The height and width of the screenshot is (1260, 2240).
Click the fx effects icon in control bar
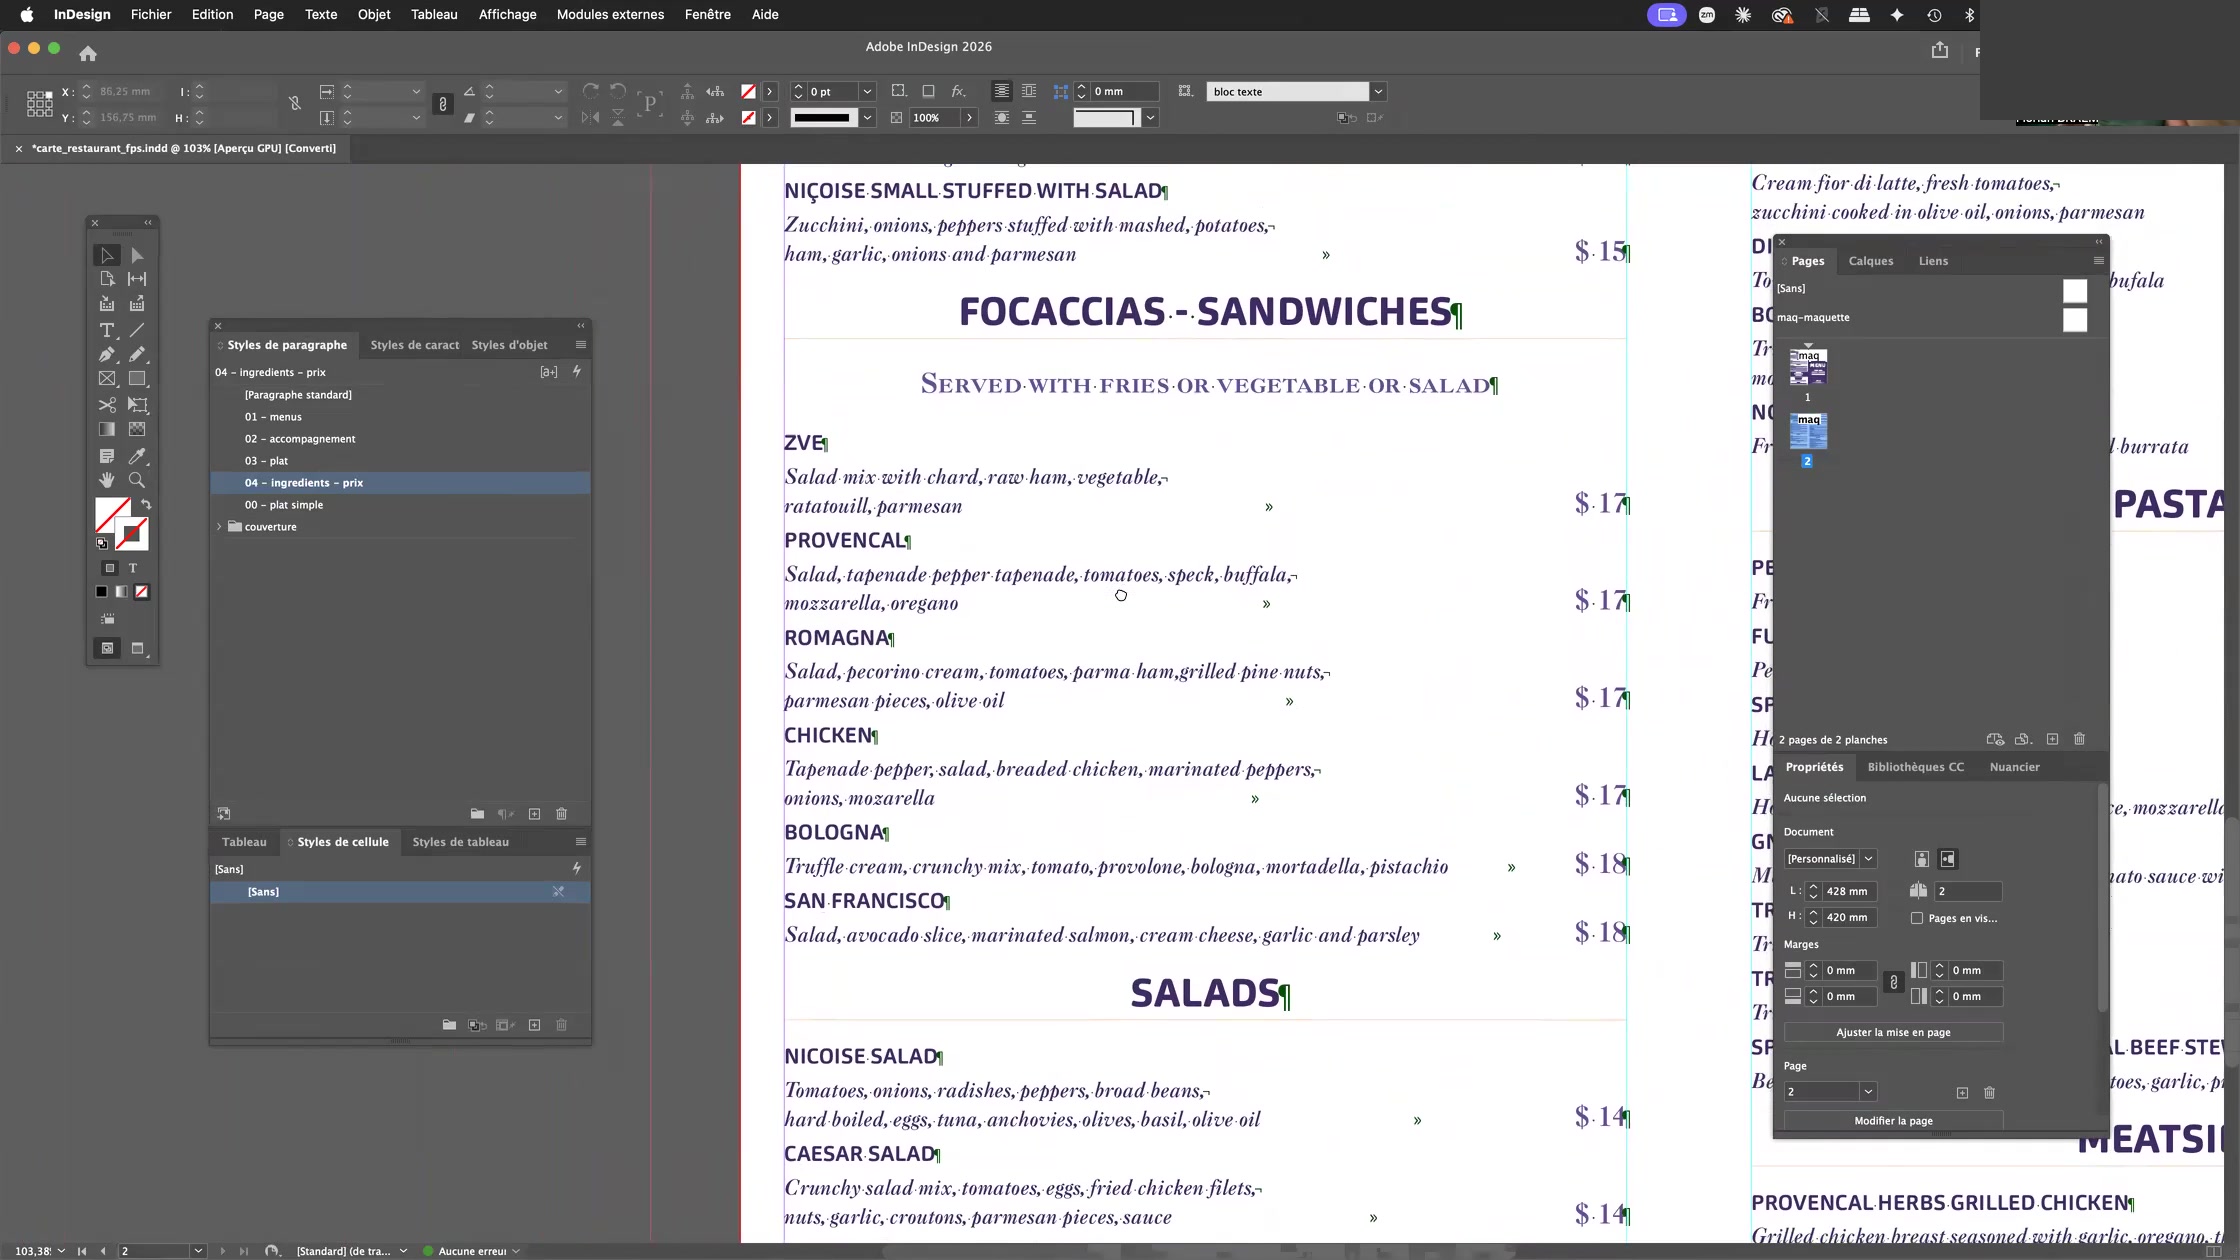[x=958, y=91]
